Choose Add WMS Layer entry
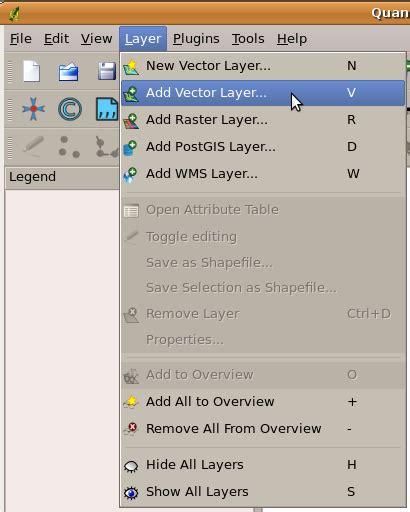410x512 pixels. click(263, 174)
